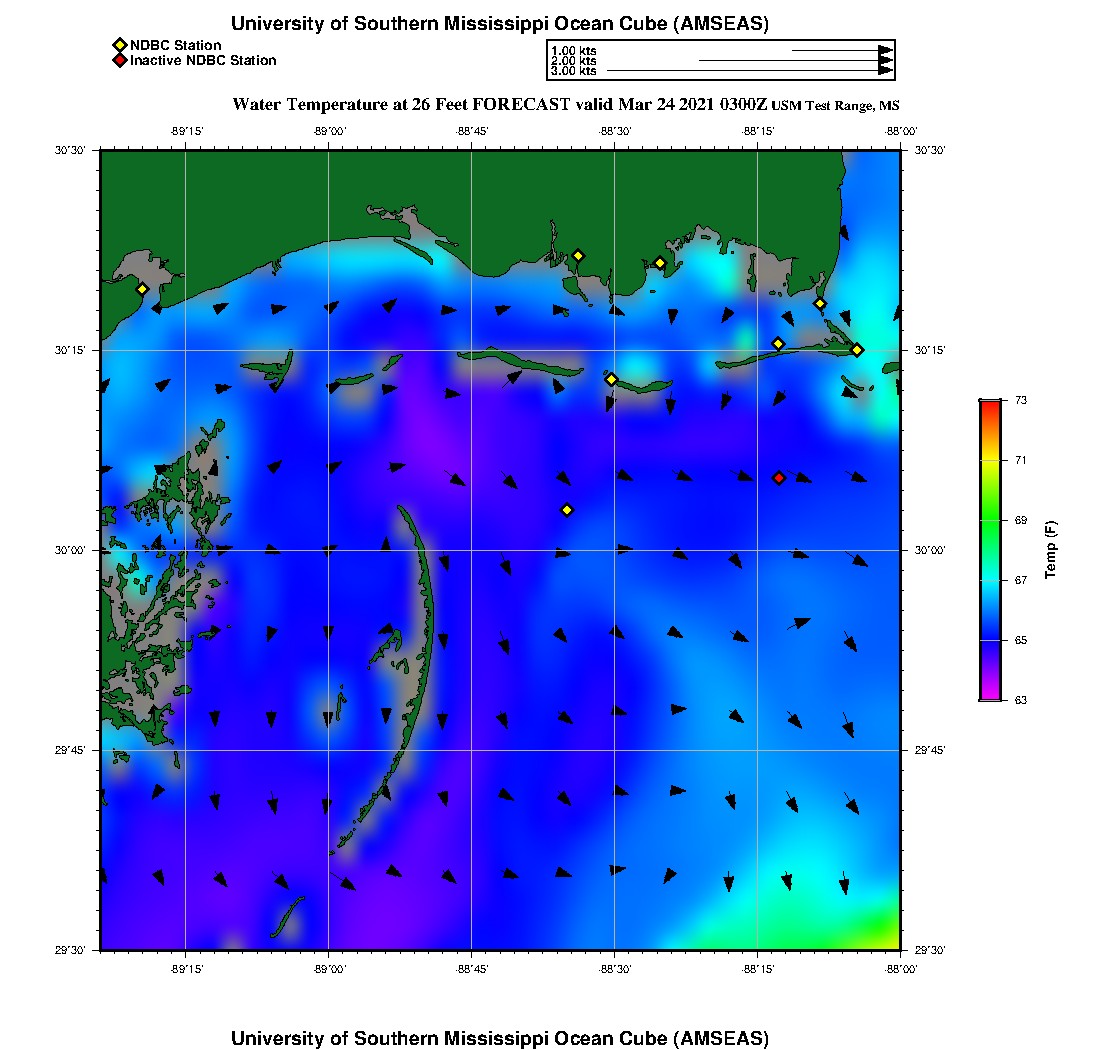Select the 'Water Temperature at 26 Feet FORECAST' heading
This screenshot has height=1050, width=1100.
[500, 104]
